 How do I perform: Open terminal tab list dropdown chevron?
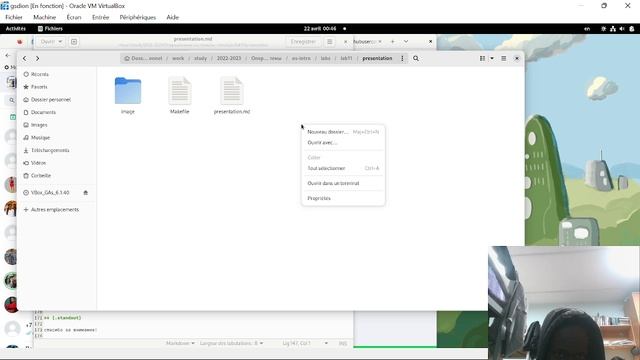(x=406, y=42)
